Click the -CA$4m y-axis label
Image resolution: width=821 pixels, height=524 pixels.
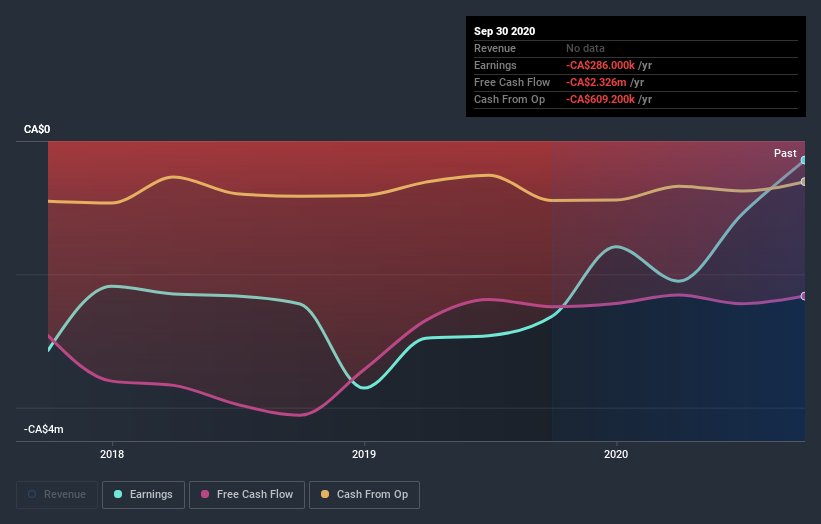[43, 429]
